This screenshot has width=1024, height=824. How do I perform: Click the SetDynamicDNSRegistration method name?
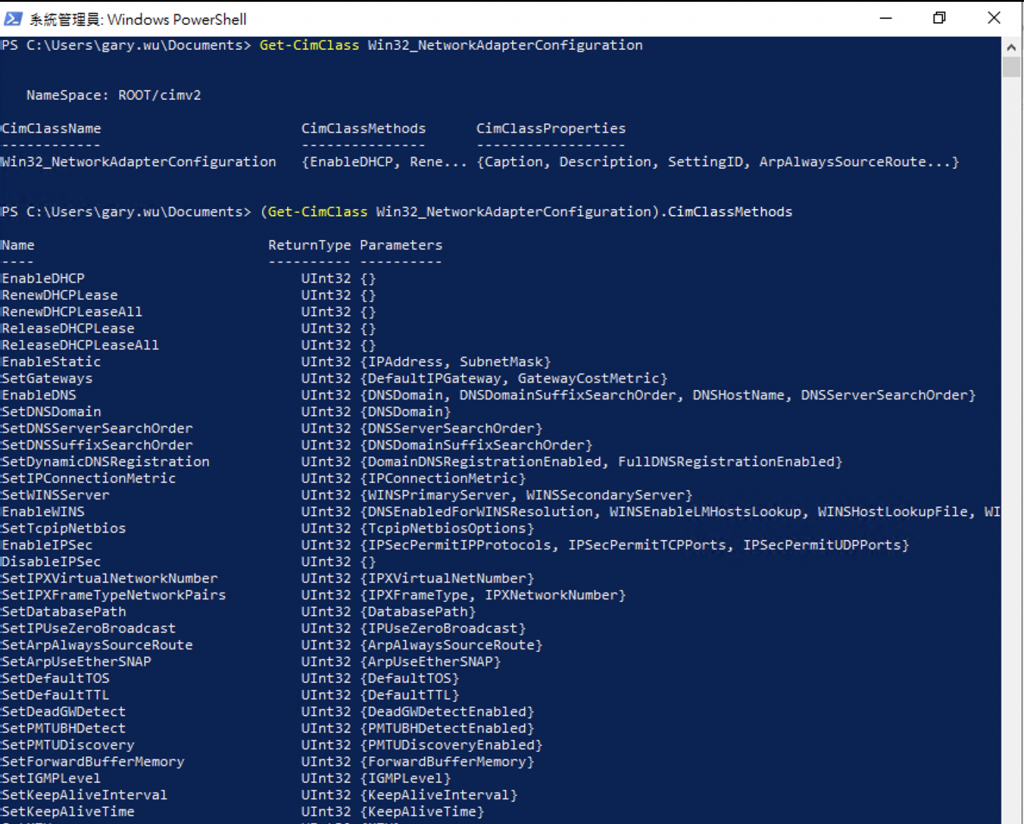point(106,462)
